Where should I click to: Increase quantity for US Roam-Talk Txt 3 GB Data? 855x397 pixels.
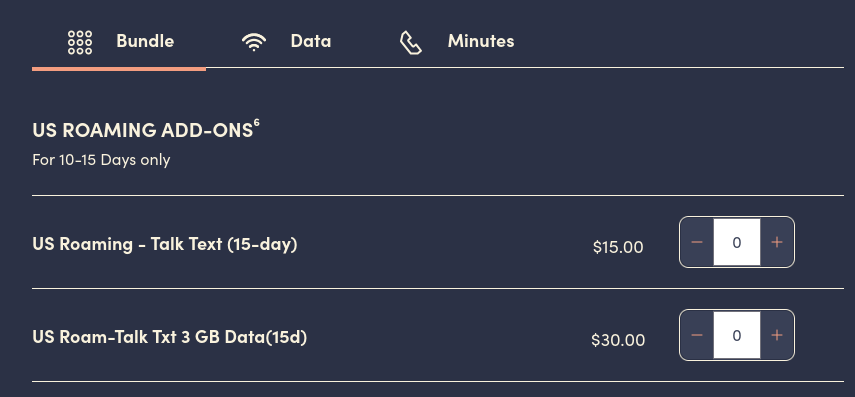(x=777, y=335)
